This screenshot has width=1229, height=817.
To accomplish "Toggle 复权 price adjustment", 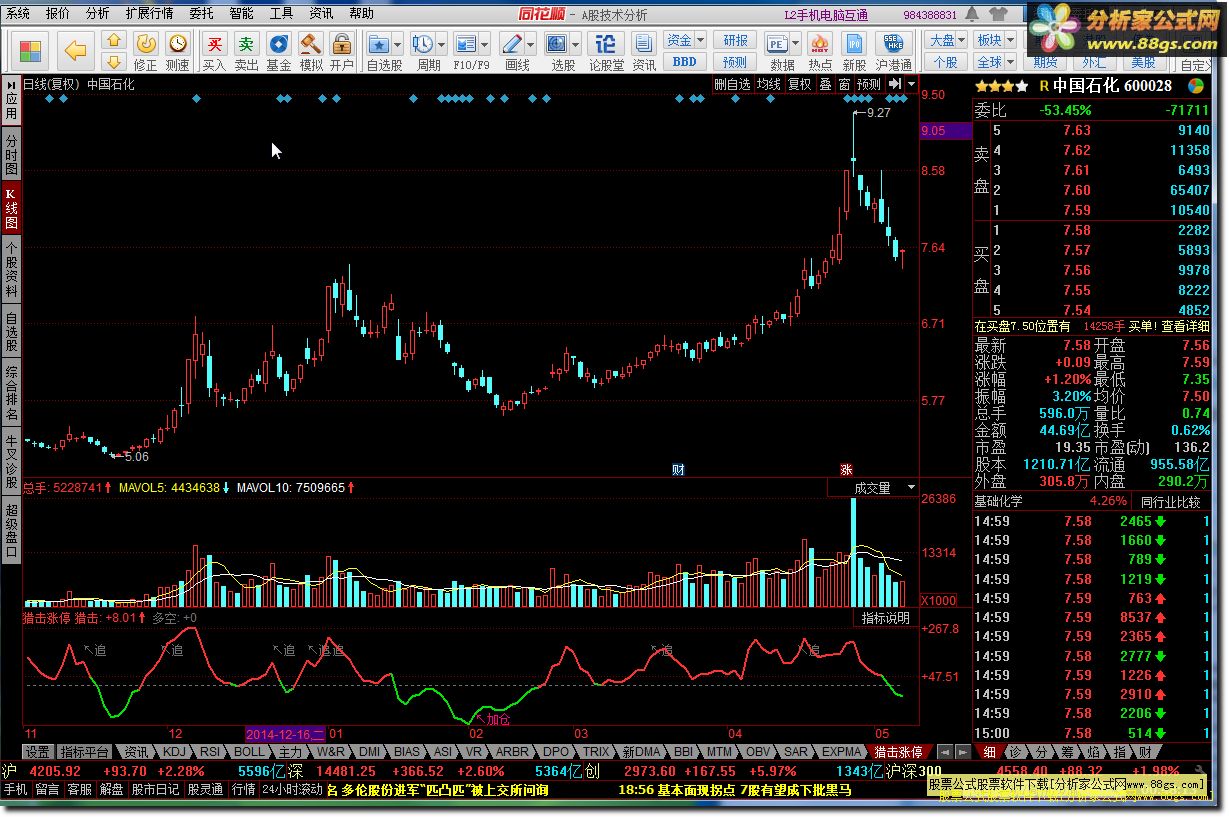I will tap(800, 85).
